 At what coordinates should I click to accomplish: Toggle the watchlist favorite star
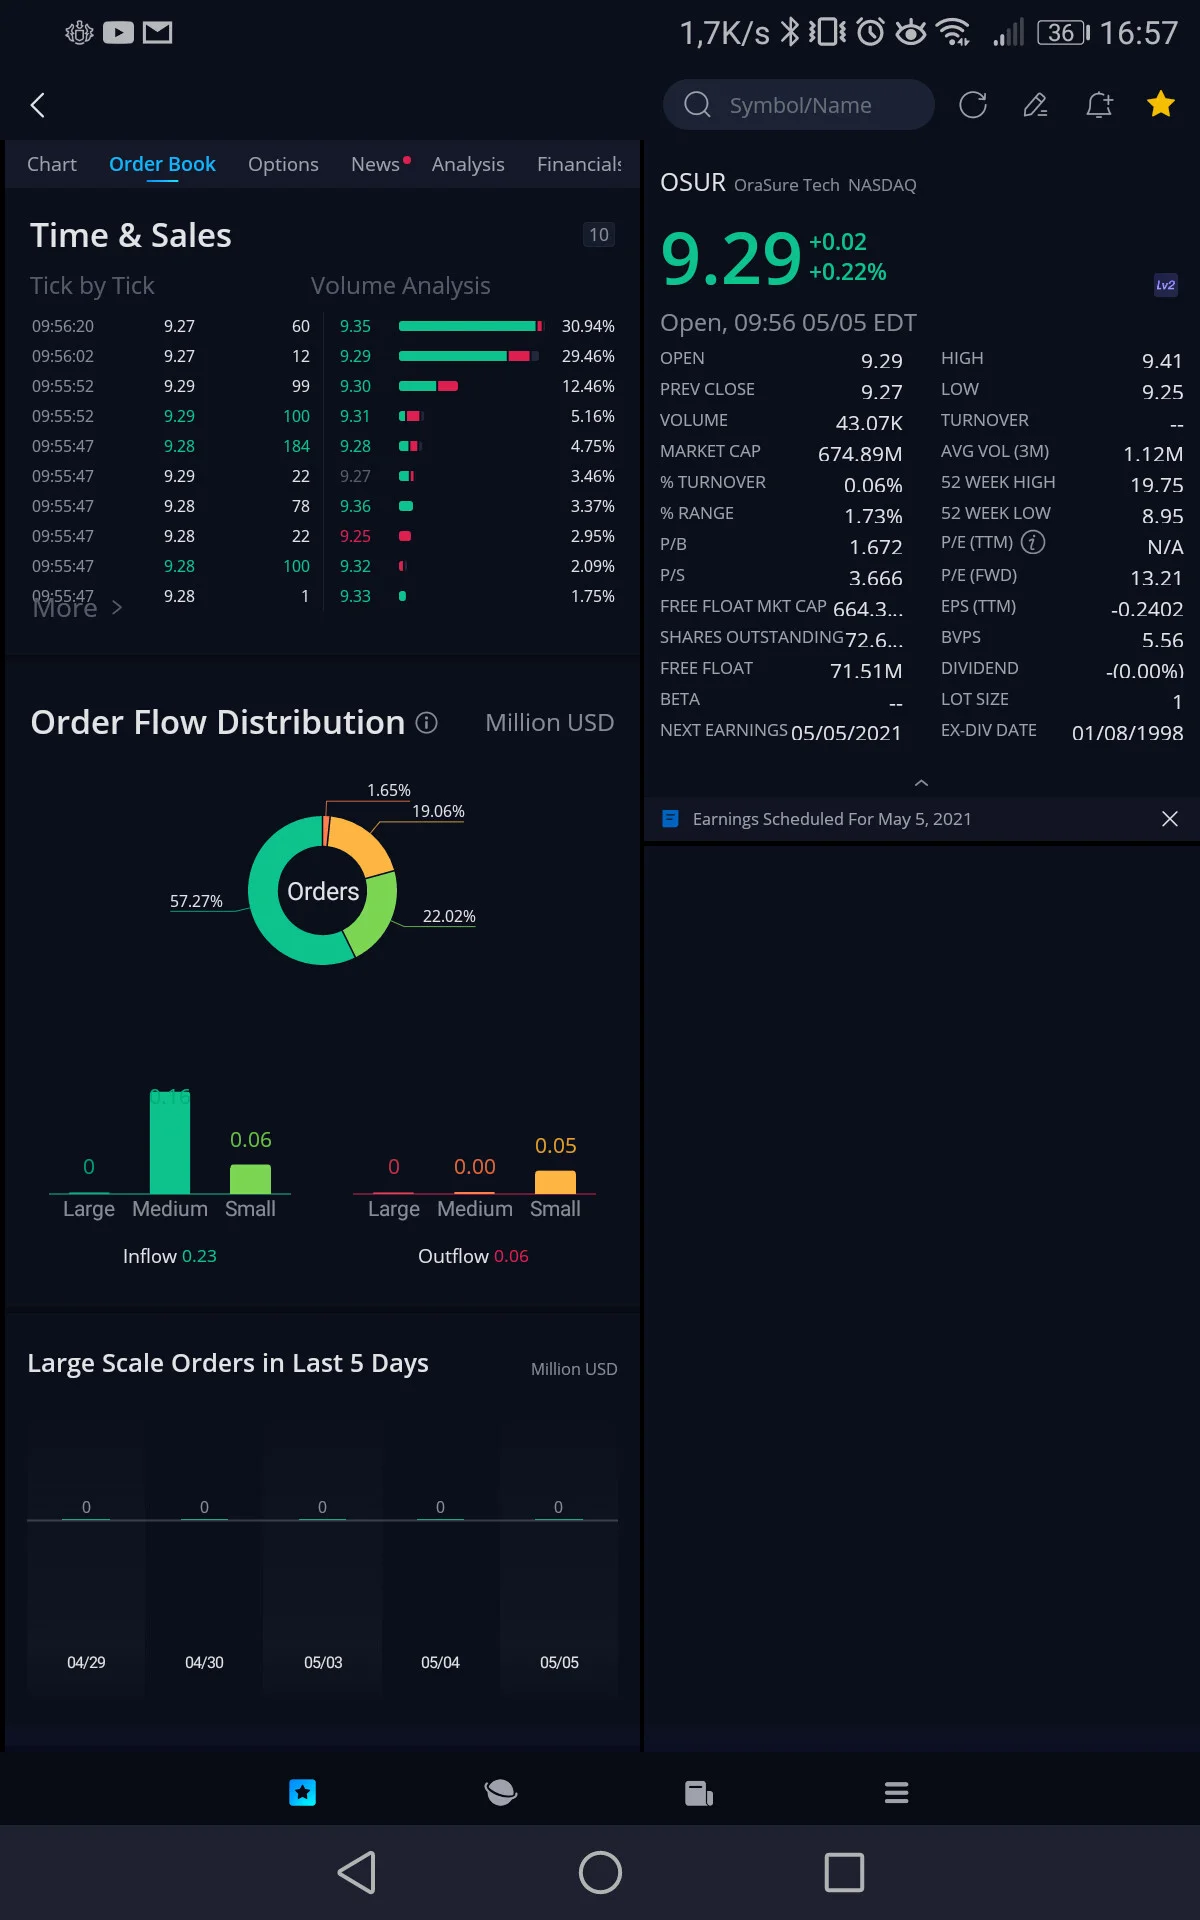pos(1161,104)
